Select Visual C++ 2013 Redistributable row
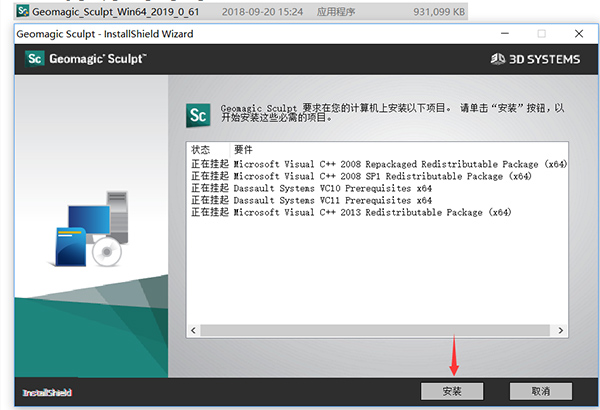Image resolution: width=600 pixels, height=410 pixels. [351, 212]
